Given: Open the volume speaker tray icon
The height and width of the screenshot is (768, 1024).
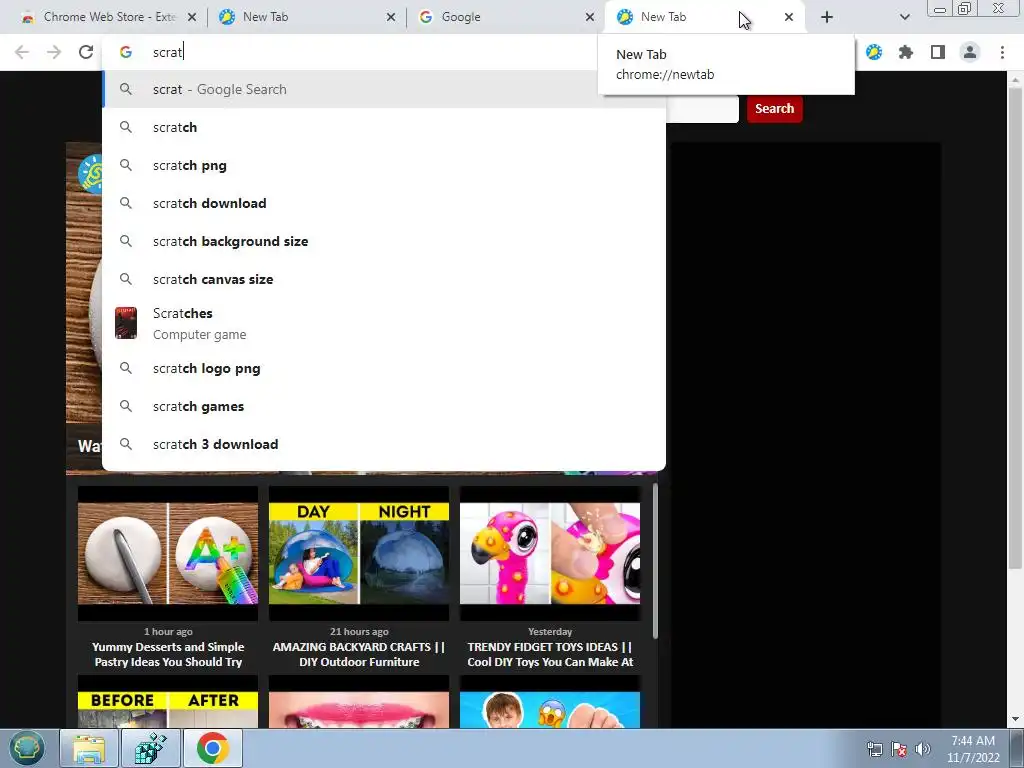Looking at the screenshot, I should (923, 749).
